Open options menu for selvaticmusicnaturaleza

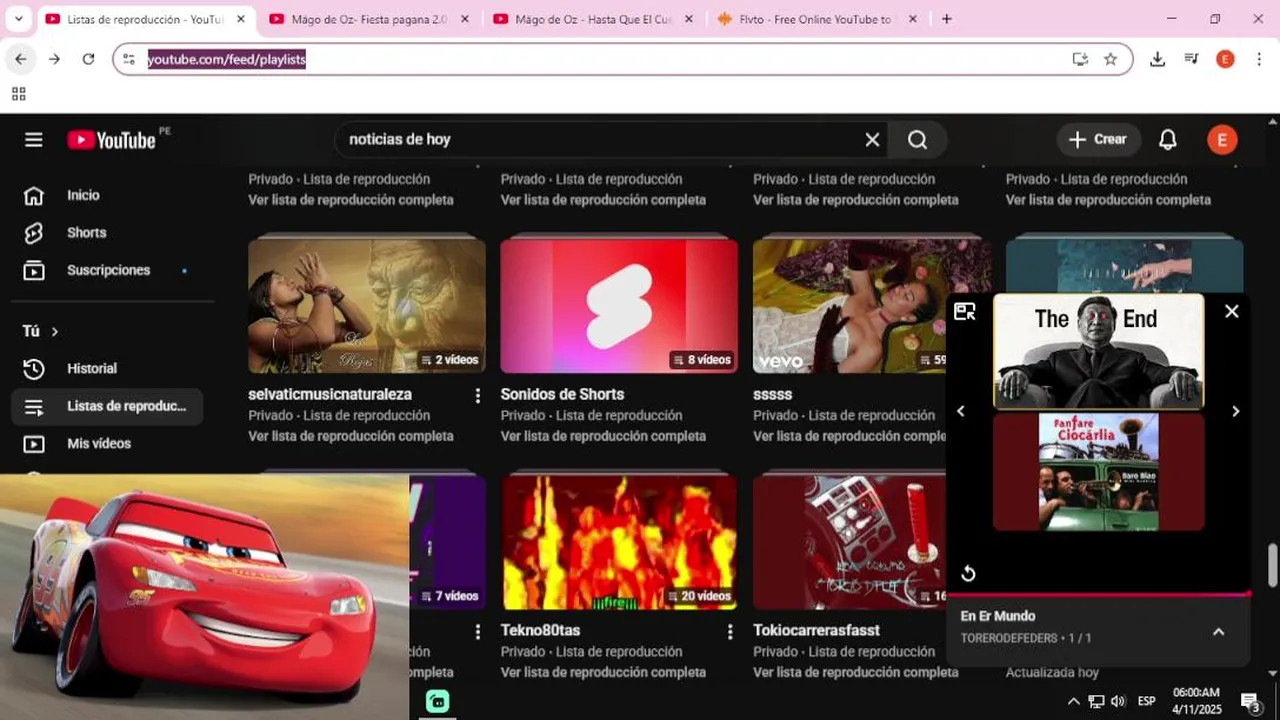478,396
